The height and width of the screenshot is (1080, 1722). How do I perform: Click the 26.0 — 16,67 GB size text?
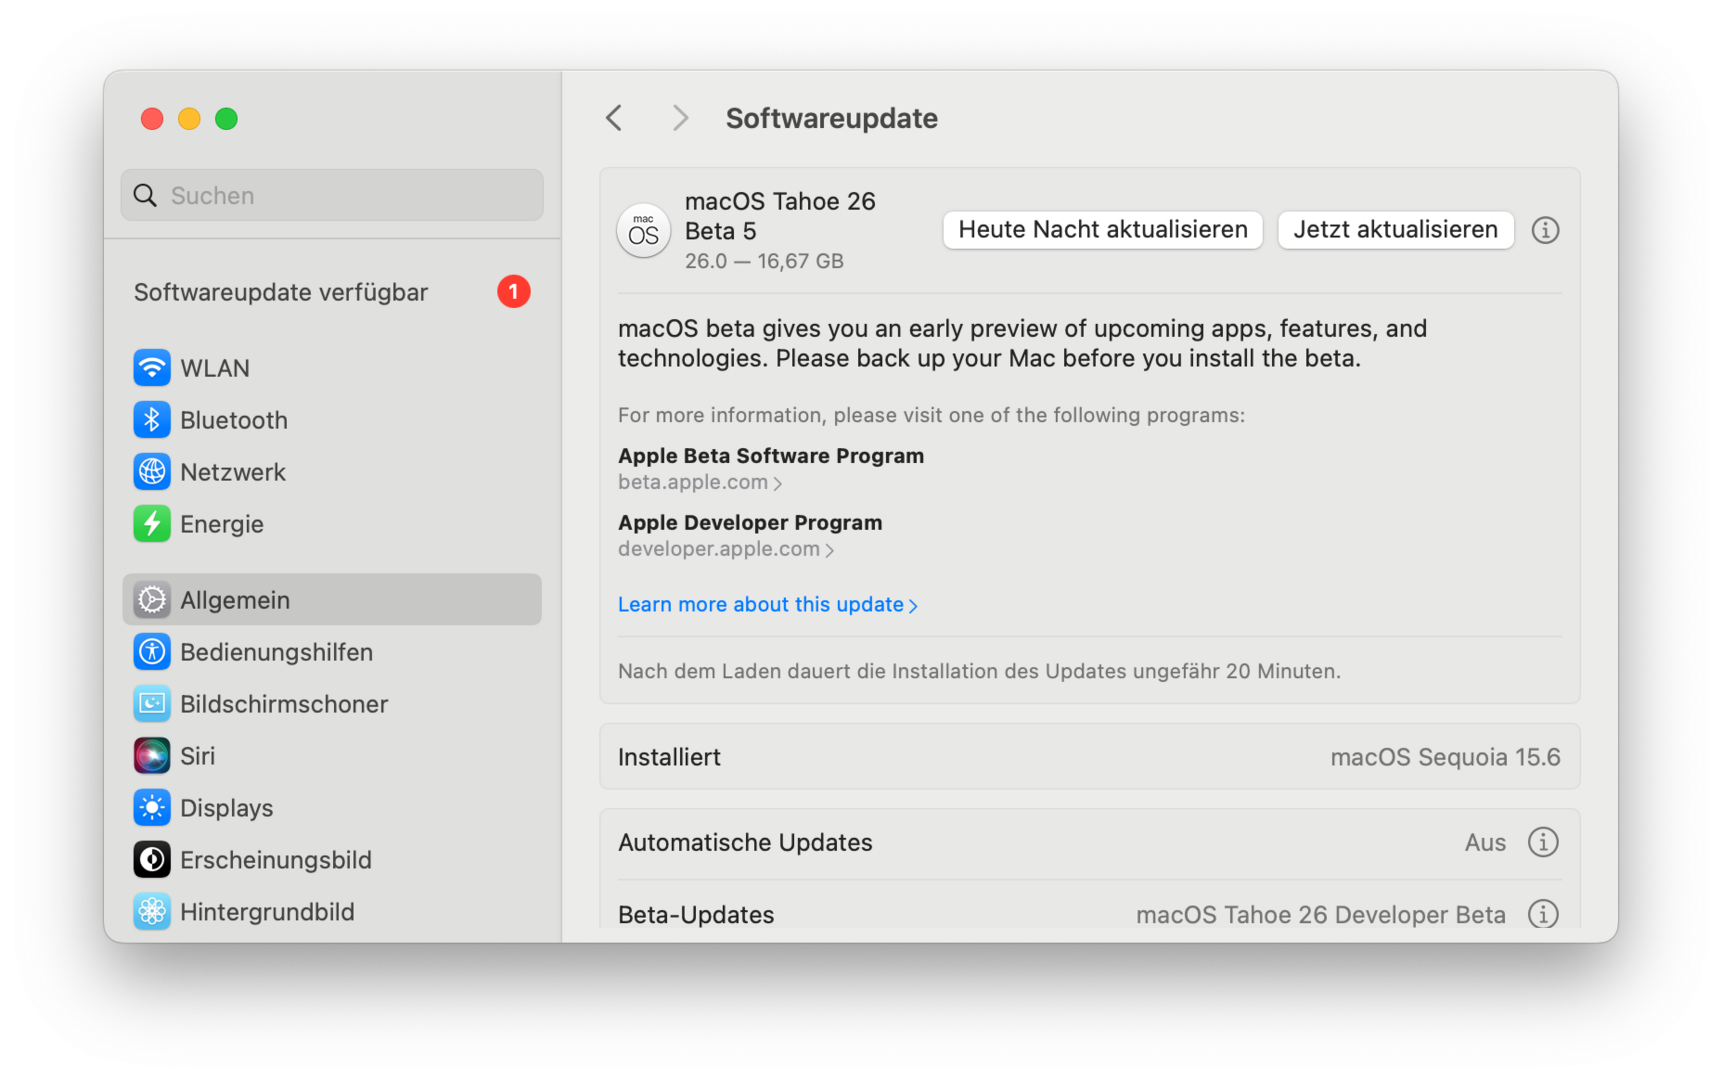click(x=764, y=261)
